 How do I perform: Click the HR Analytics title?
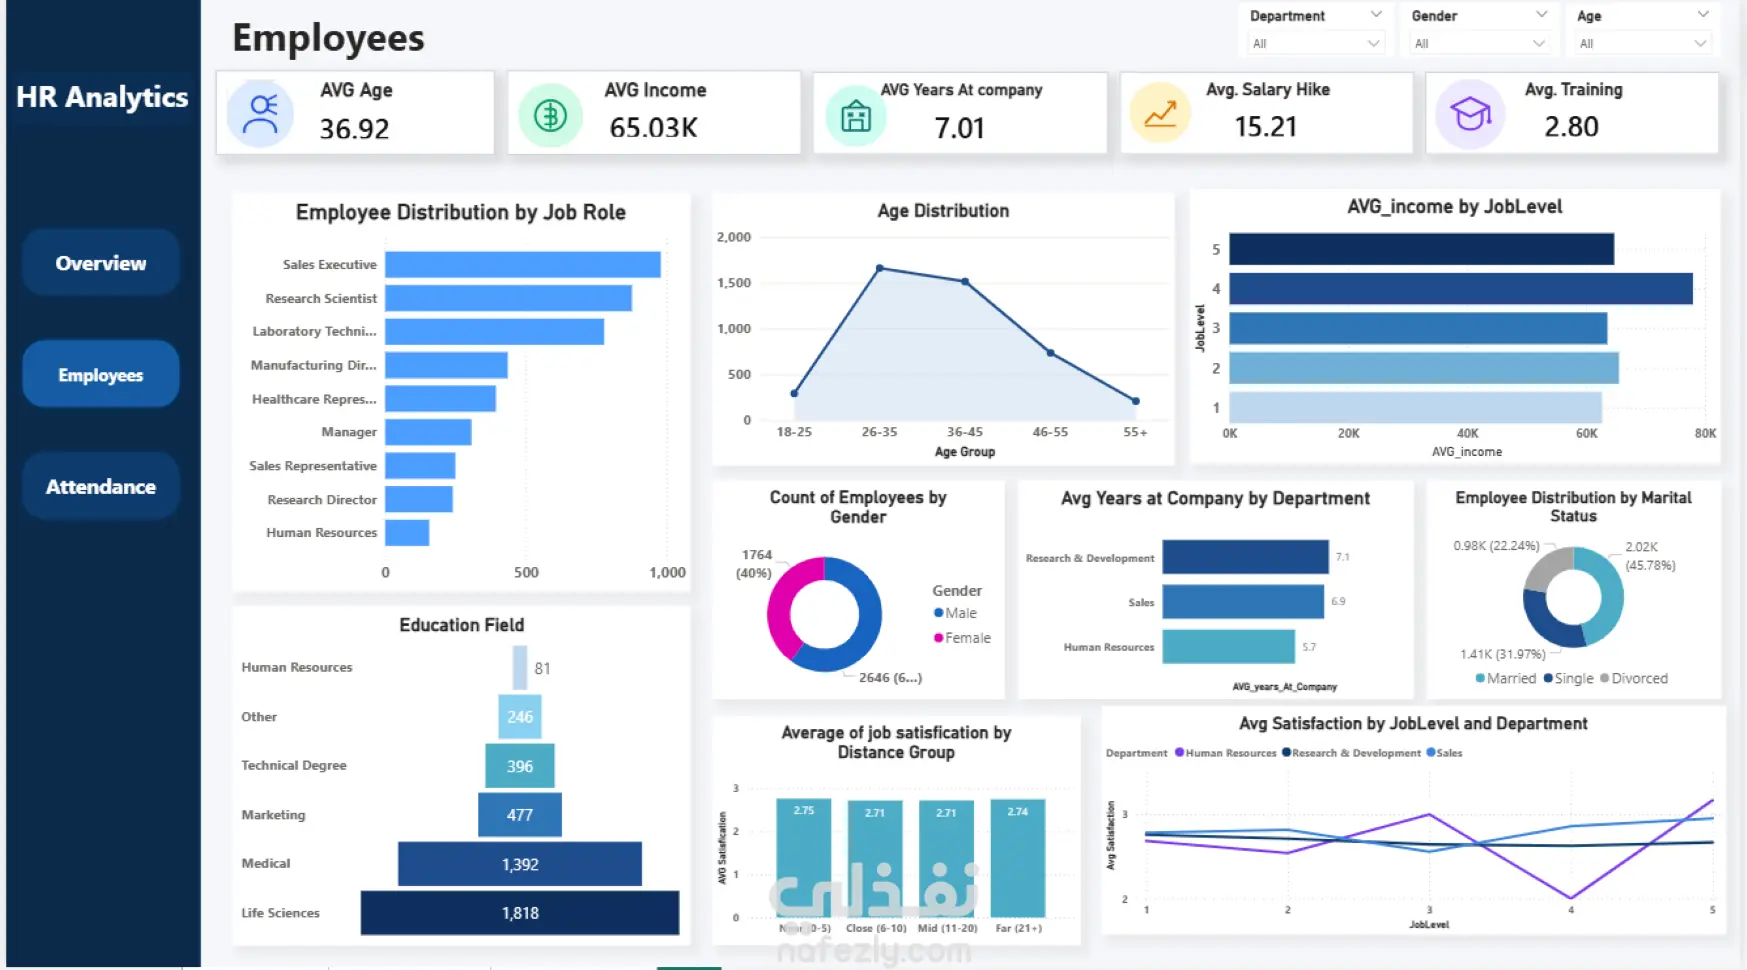coord(102,97)
